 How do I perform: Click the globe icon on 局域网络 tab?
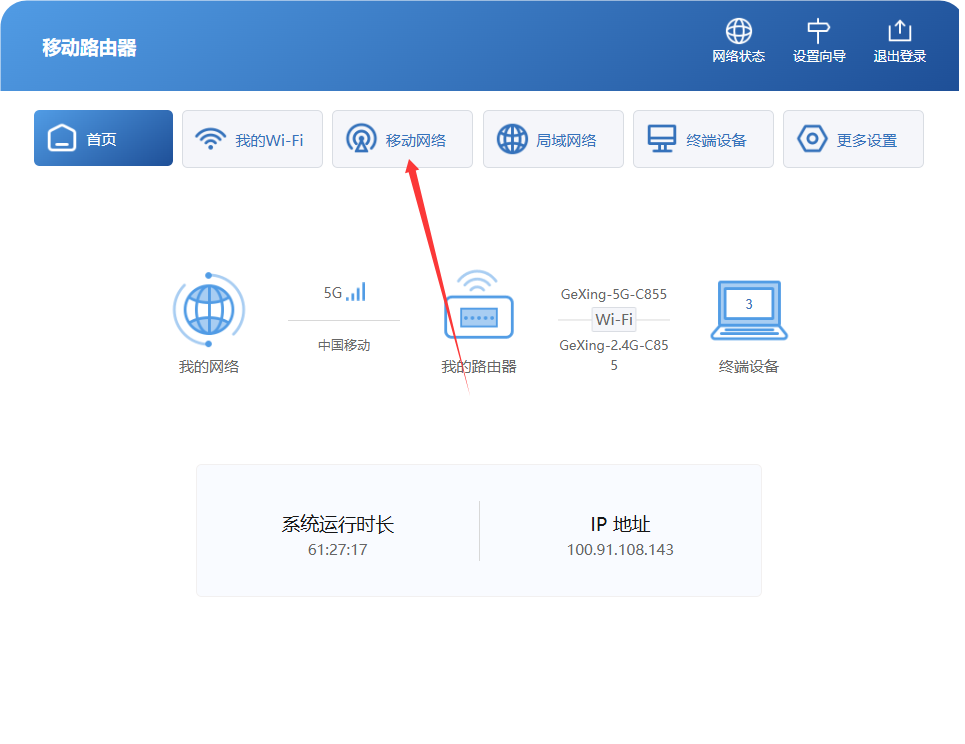coord(512,139)
